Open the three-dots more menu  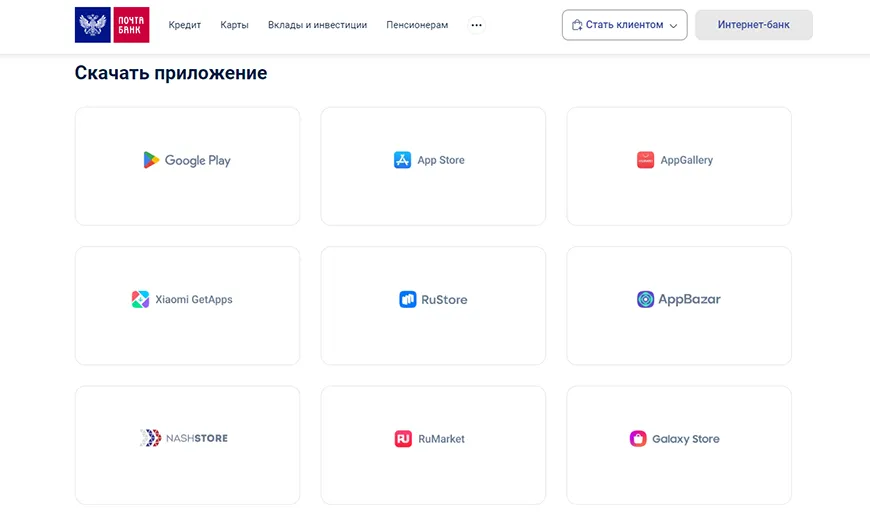pyautogui.click(x=476, y=25)
